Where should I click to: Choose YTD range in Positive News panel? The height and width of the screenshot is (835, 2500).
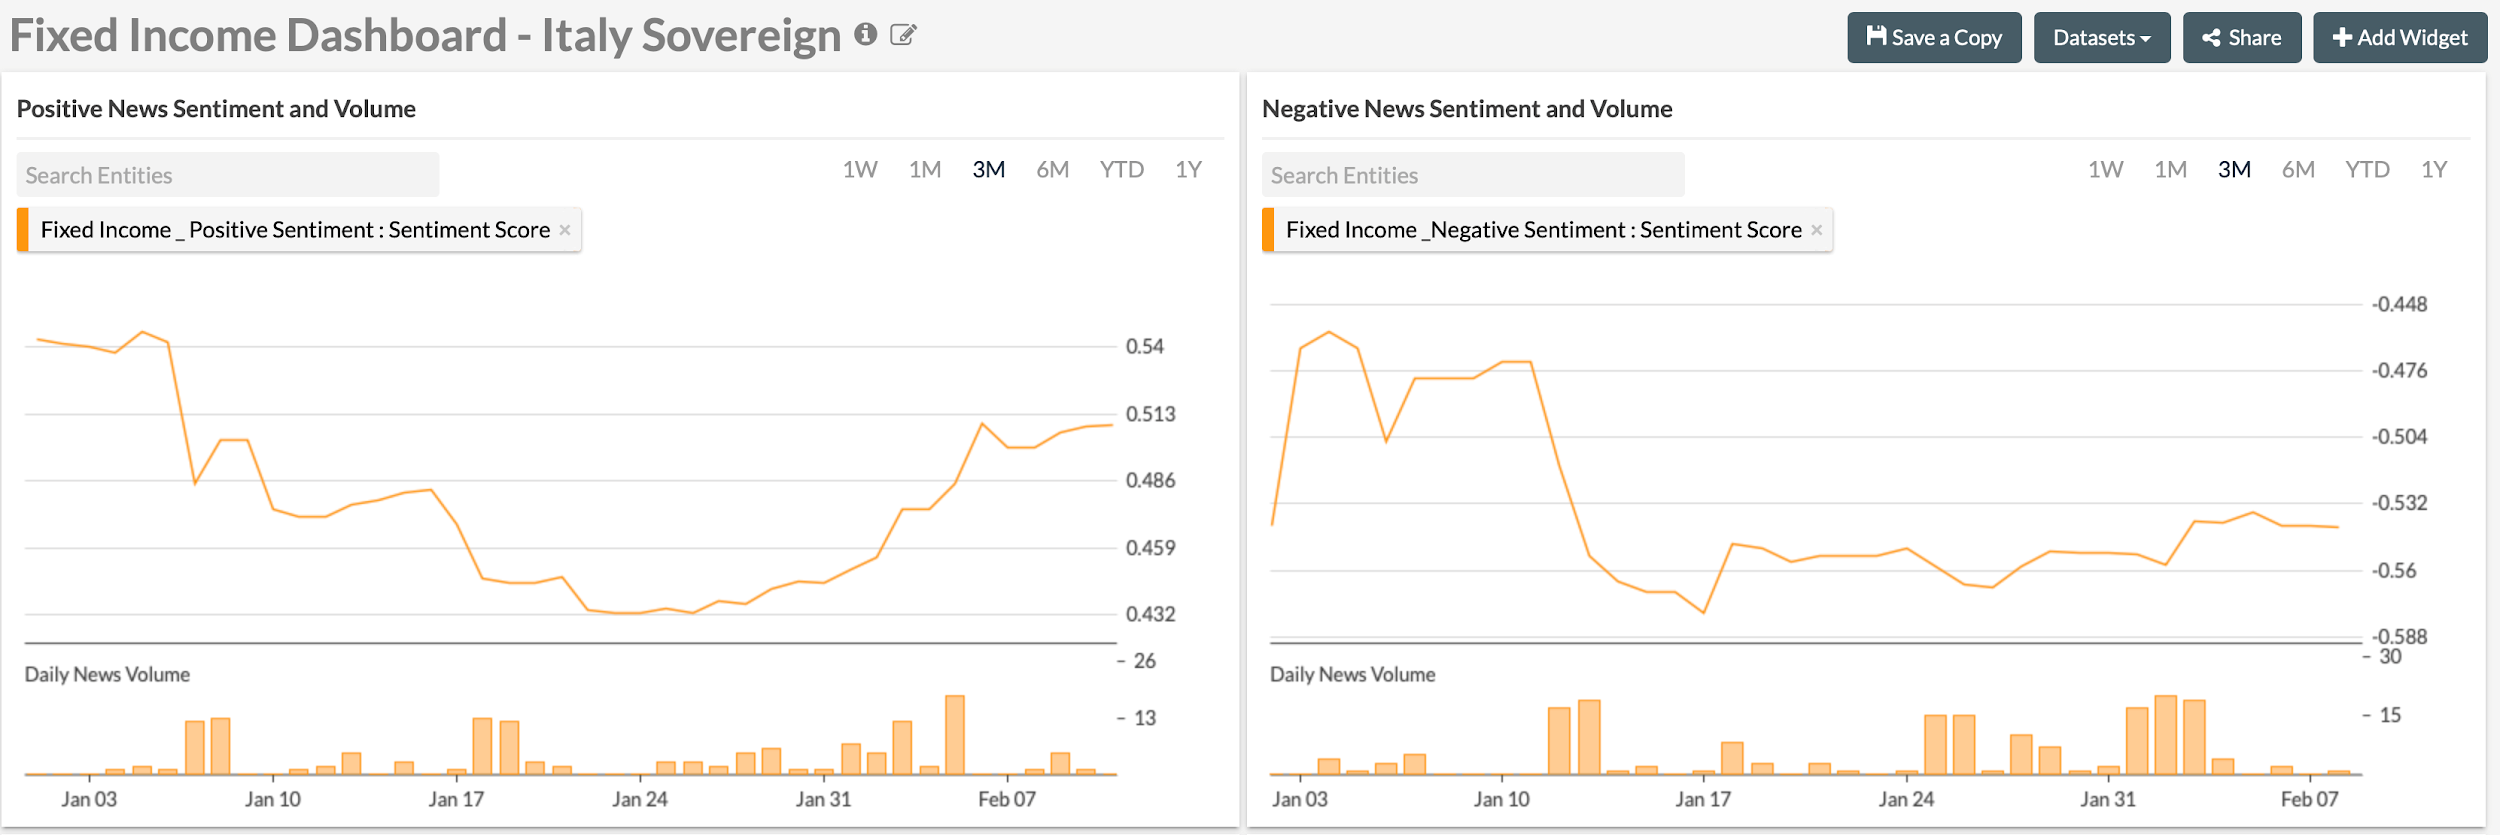click(1121, 170)
